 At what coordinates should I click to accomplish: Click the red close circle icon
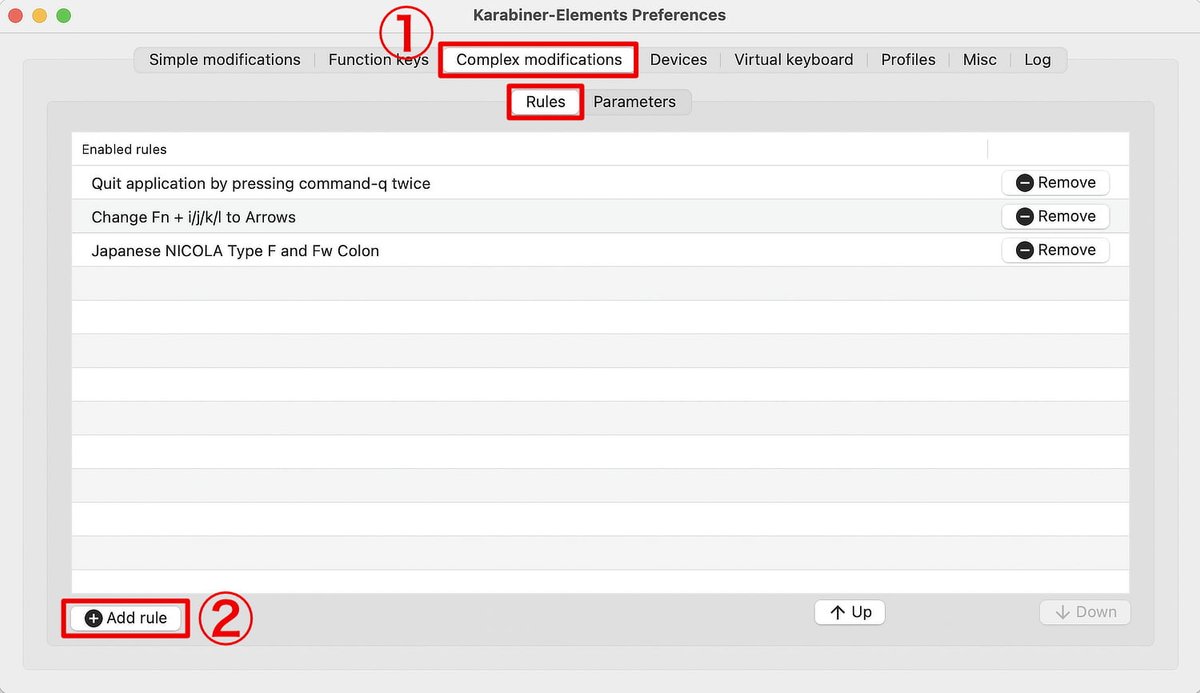coord(15,15)
